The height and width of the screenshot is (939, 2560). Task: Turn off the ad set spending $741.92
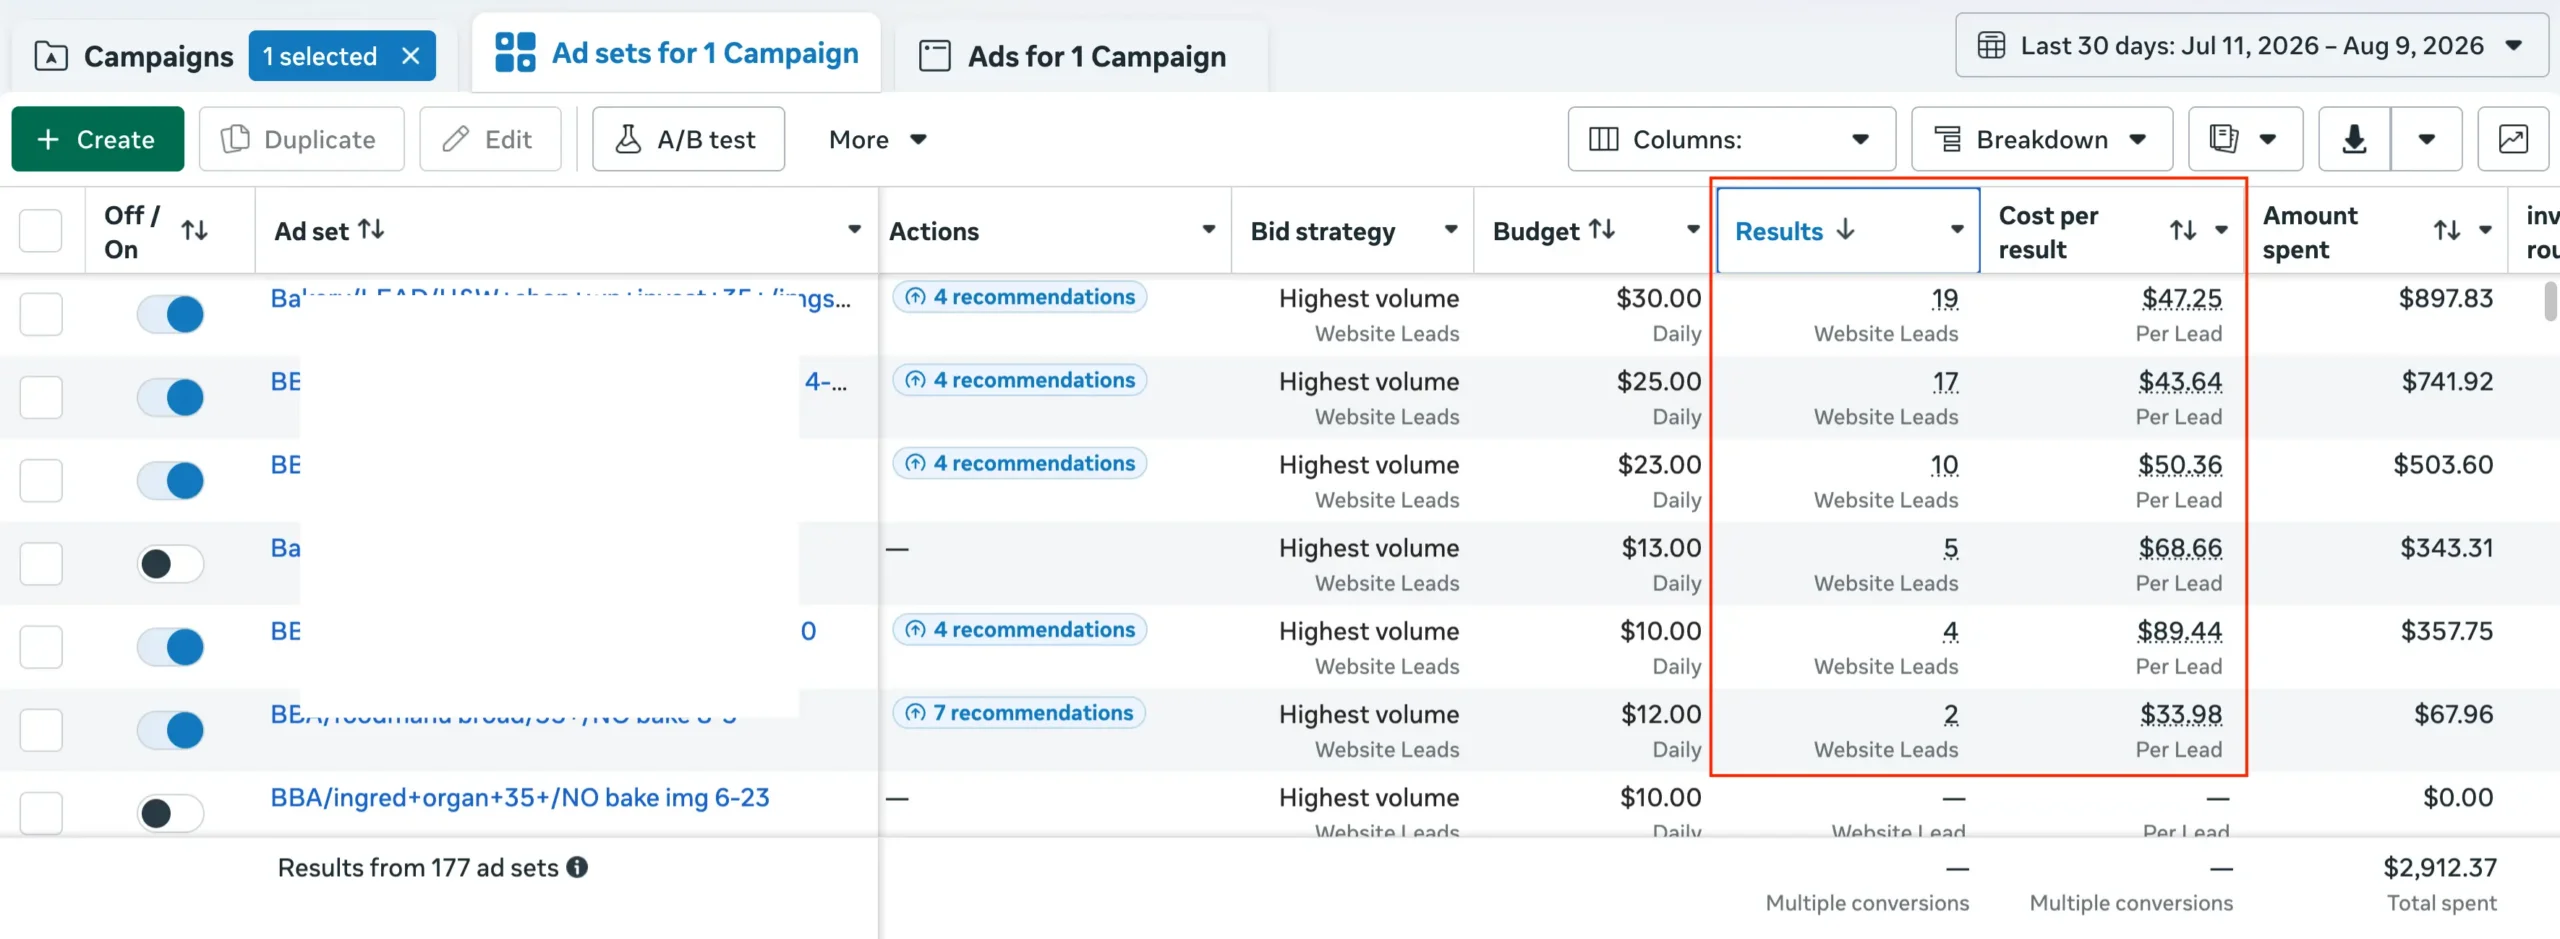pyautogui.click(x=171, y=397)
